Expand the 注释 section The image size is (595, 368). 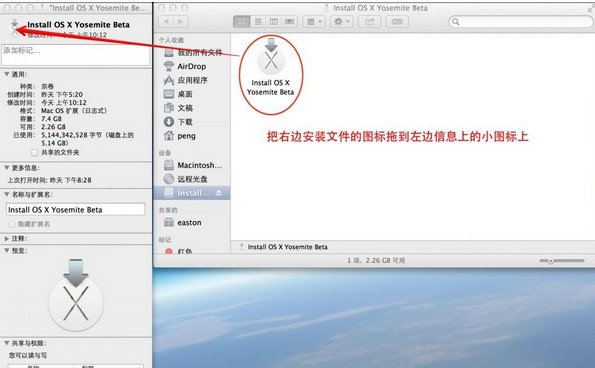pos(6,239)
